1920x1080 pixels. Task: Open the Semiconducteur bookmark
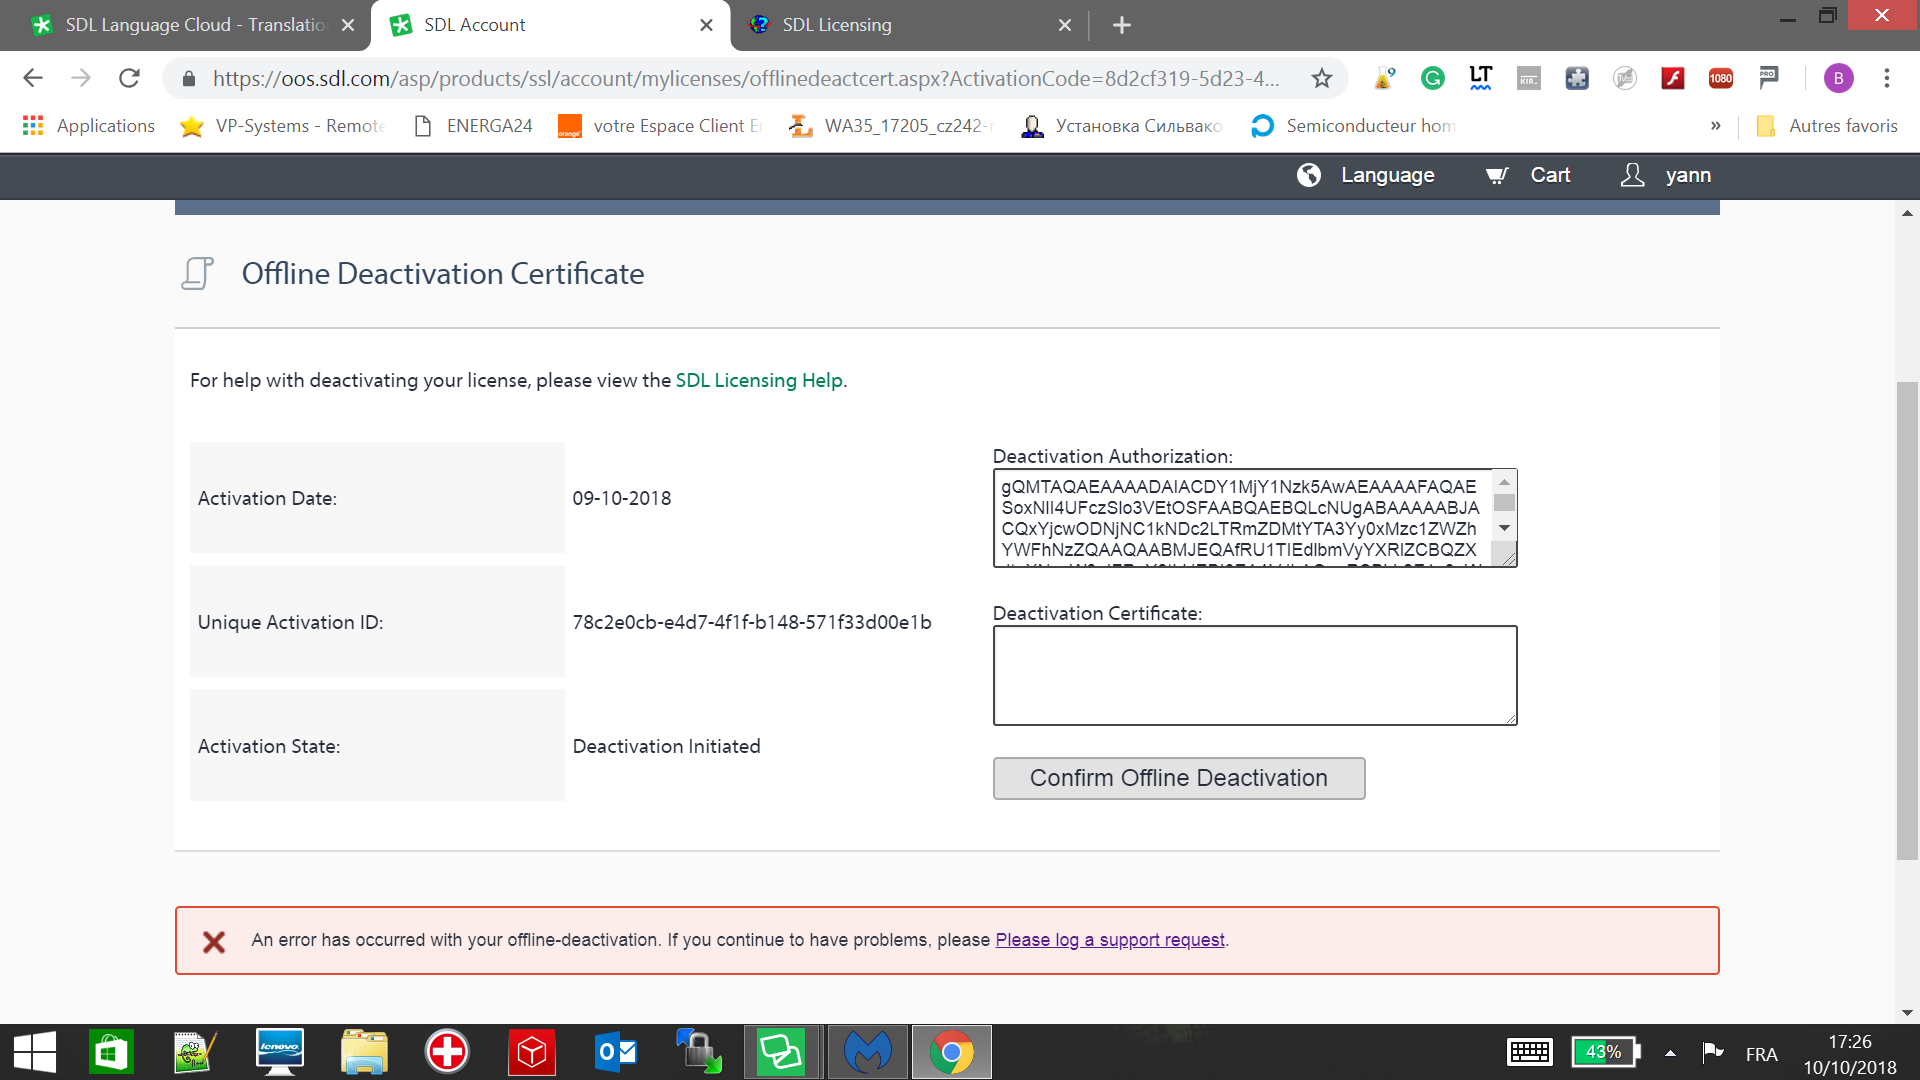tap(1354, 126)
